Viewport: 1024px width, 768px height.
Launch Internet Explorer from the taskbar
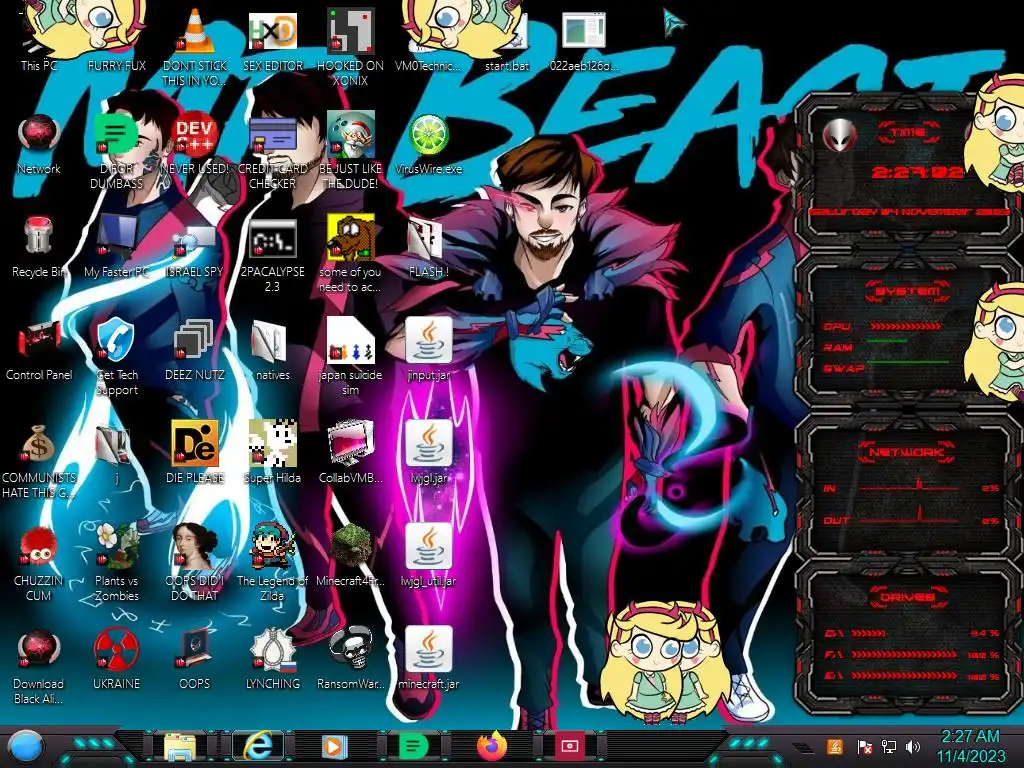tap(258, 746)
